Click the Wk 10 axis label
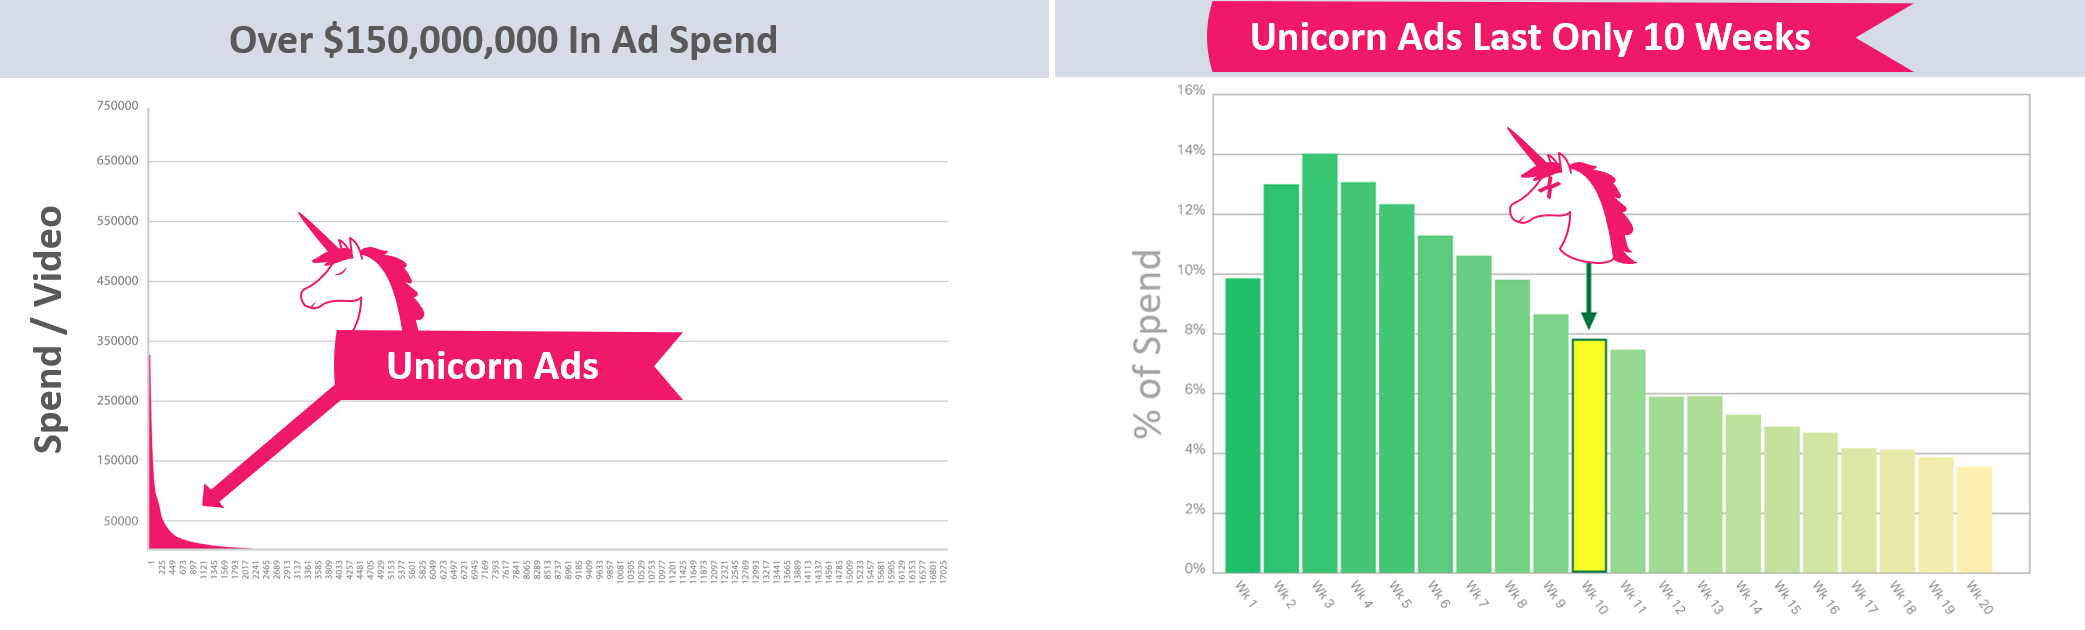This screenshot has width=2085, height=630. click(1594, 597)
